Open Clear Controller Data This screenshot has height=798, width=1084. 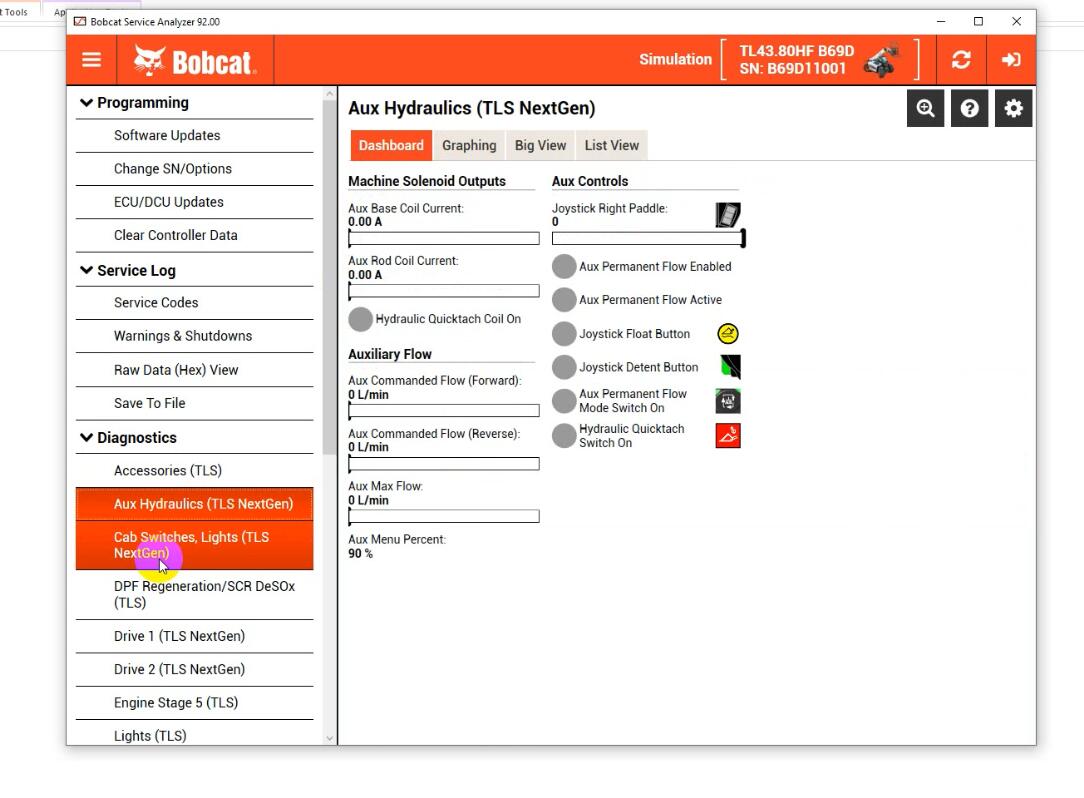coord(194,235)
